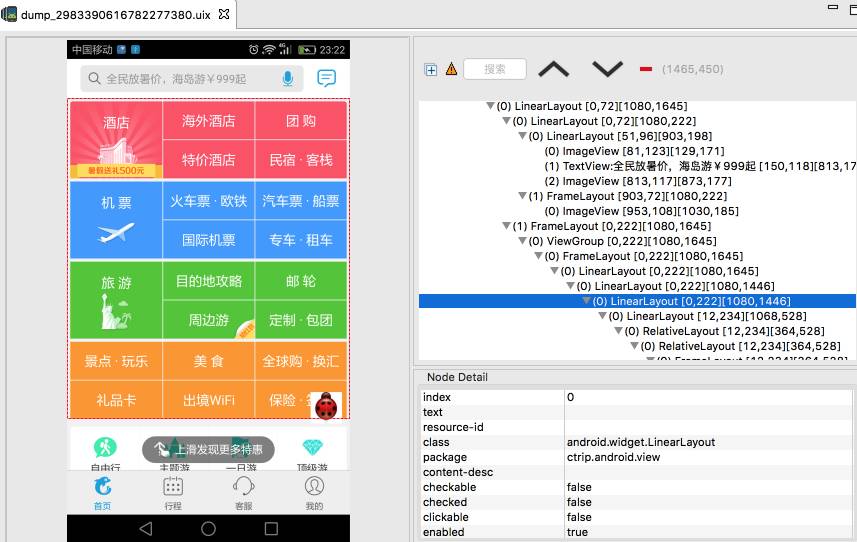Tap the 机票 flight tile with airplane
The width and height of the screenshot is (857, 542).
point(116,220)
